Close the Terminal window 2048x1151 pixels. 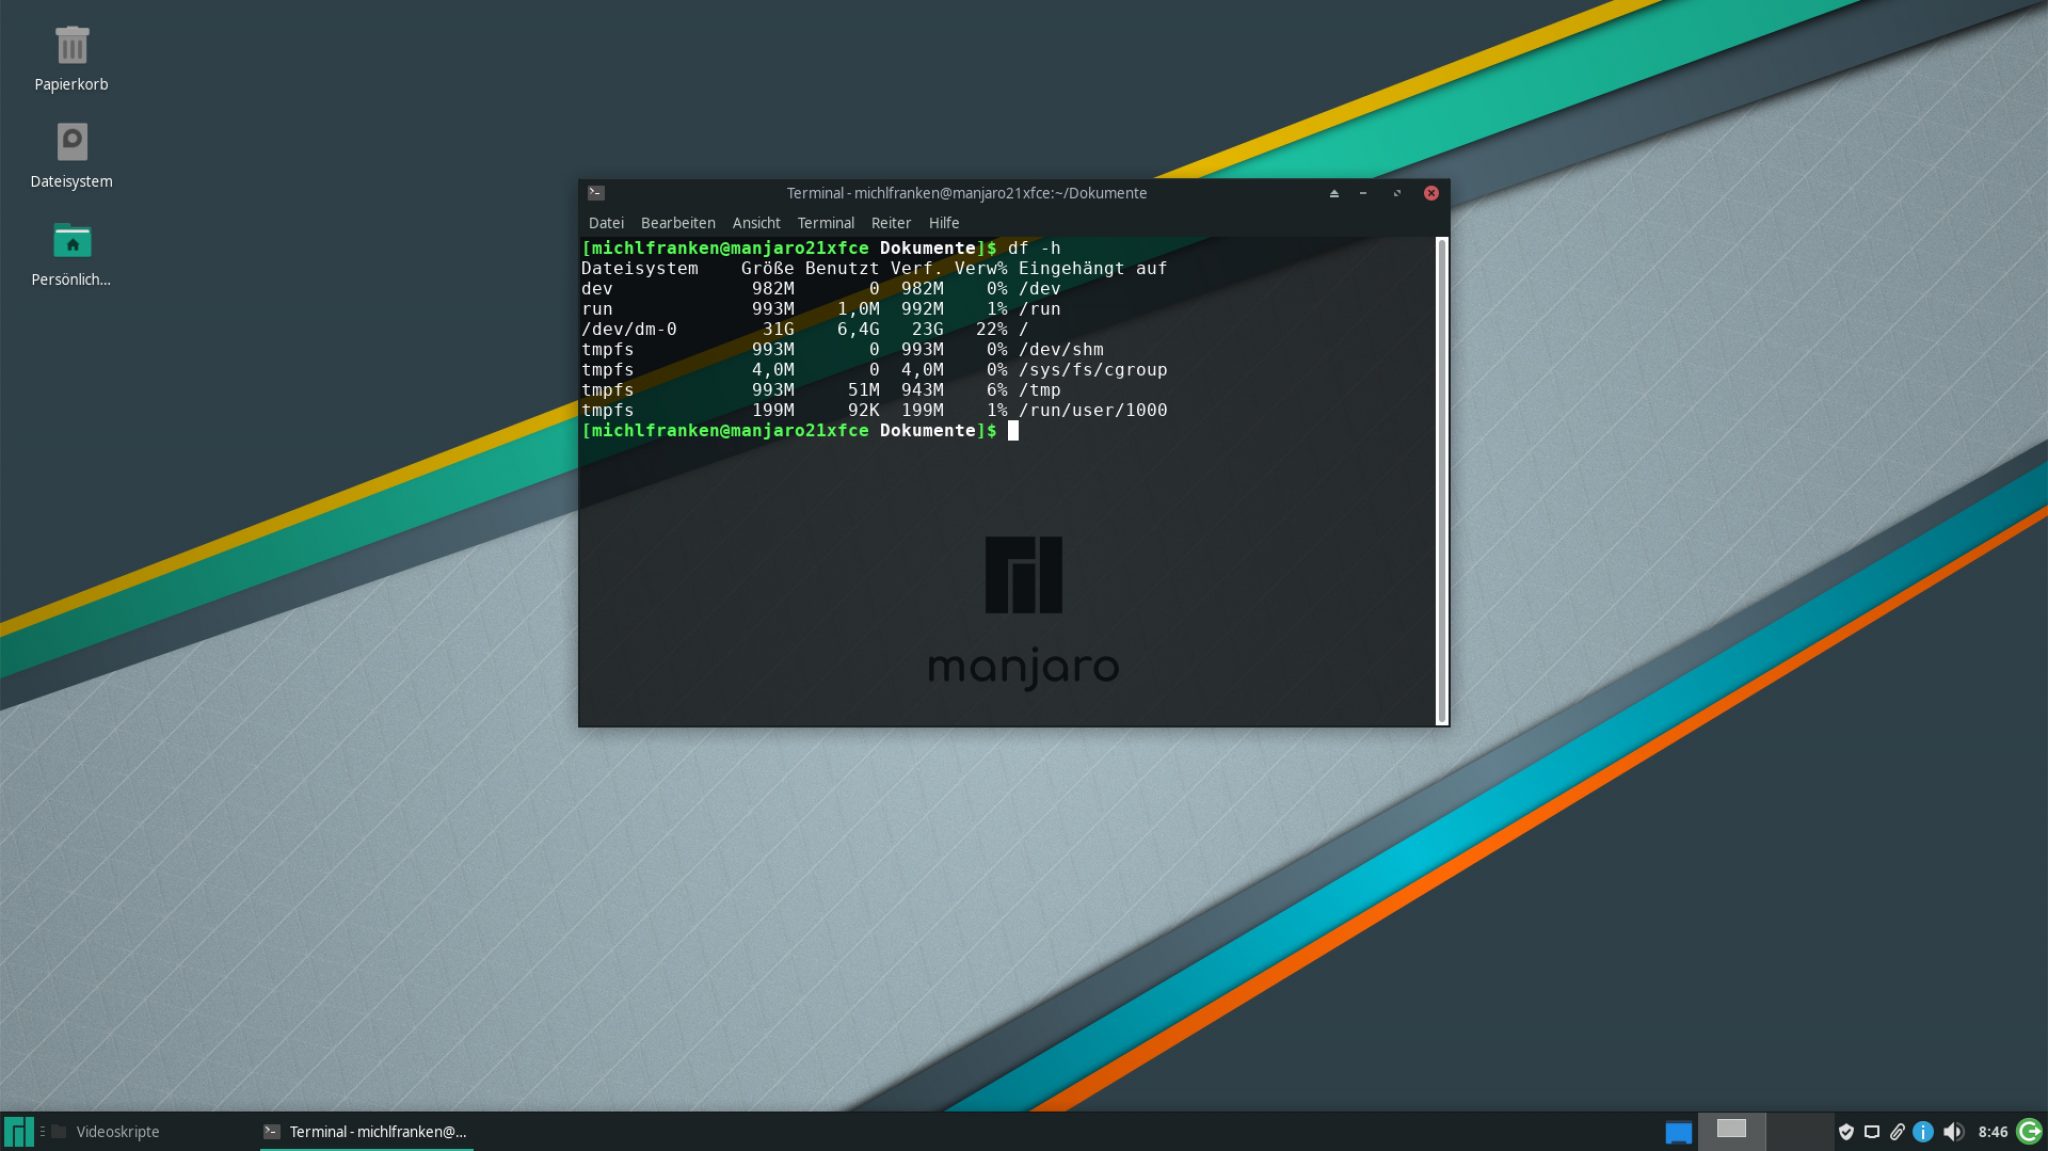click(x=1431, y=193)
